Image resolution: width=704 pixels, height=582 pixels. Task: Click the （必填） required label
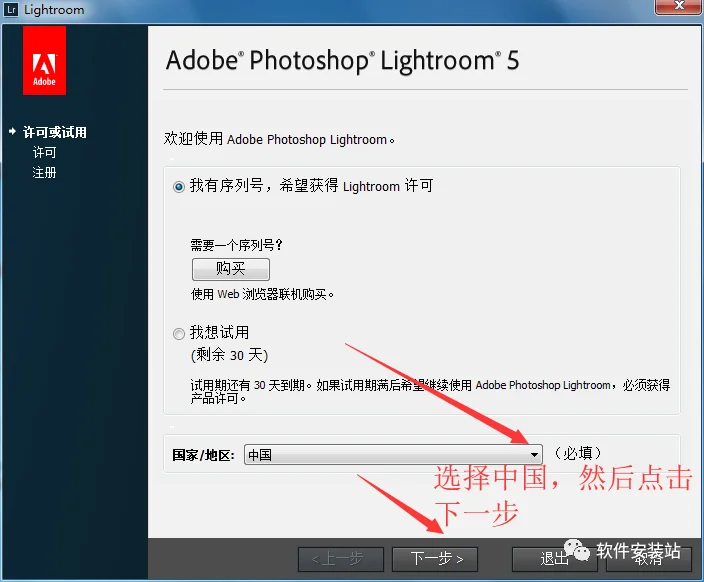coord(577,453)
